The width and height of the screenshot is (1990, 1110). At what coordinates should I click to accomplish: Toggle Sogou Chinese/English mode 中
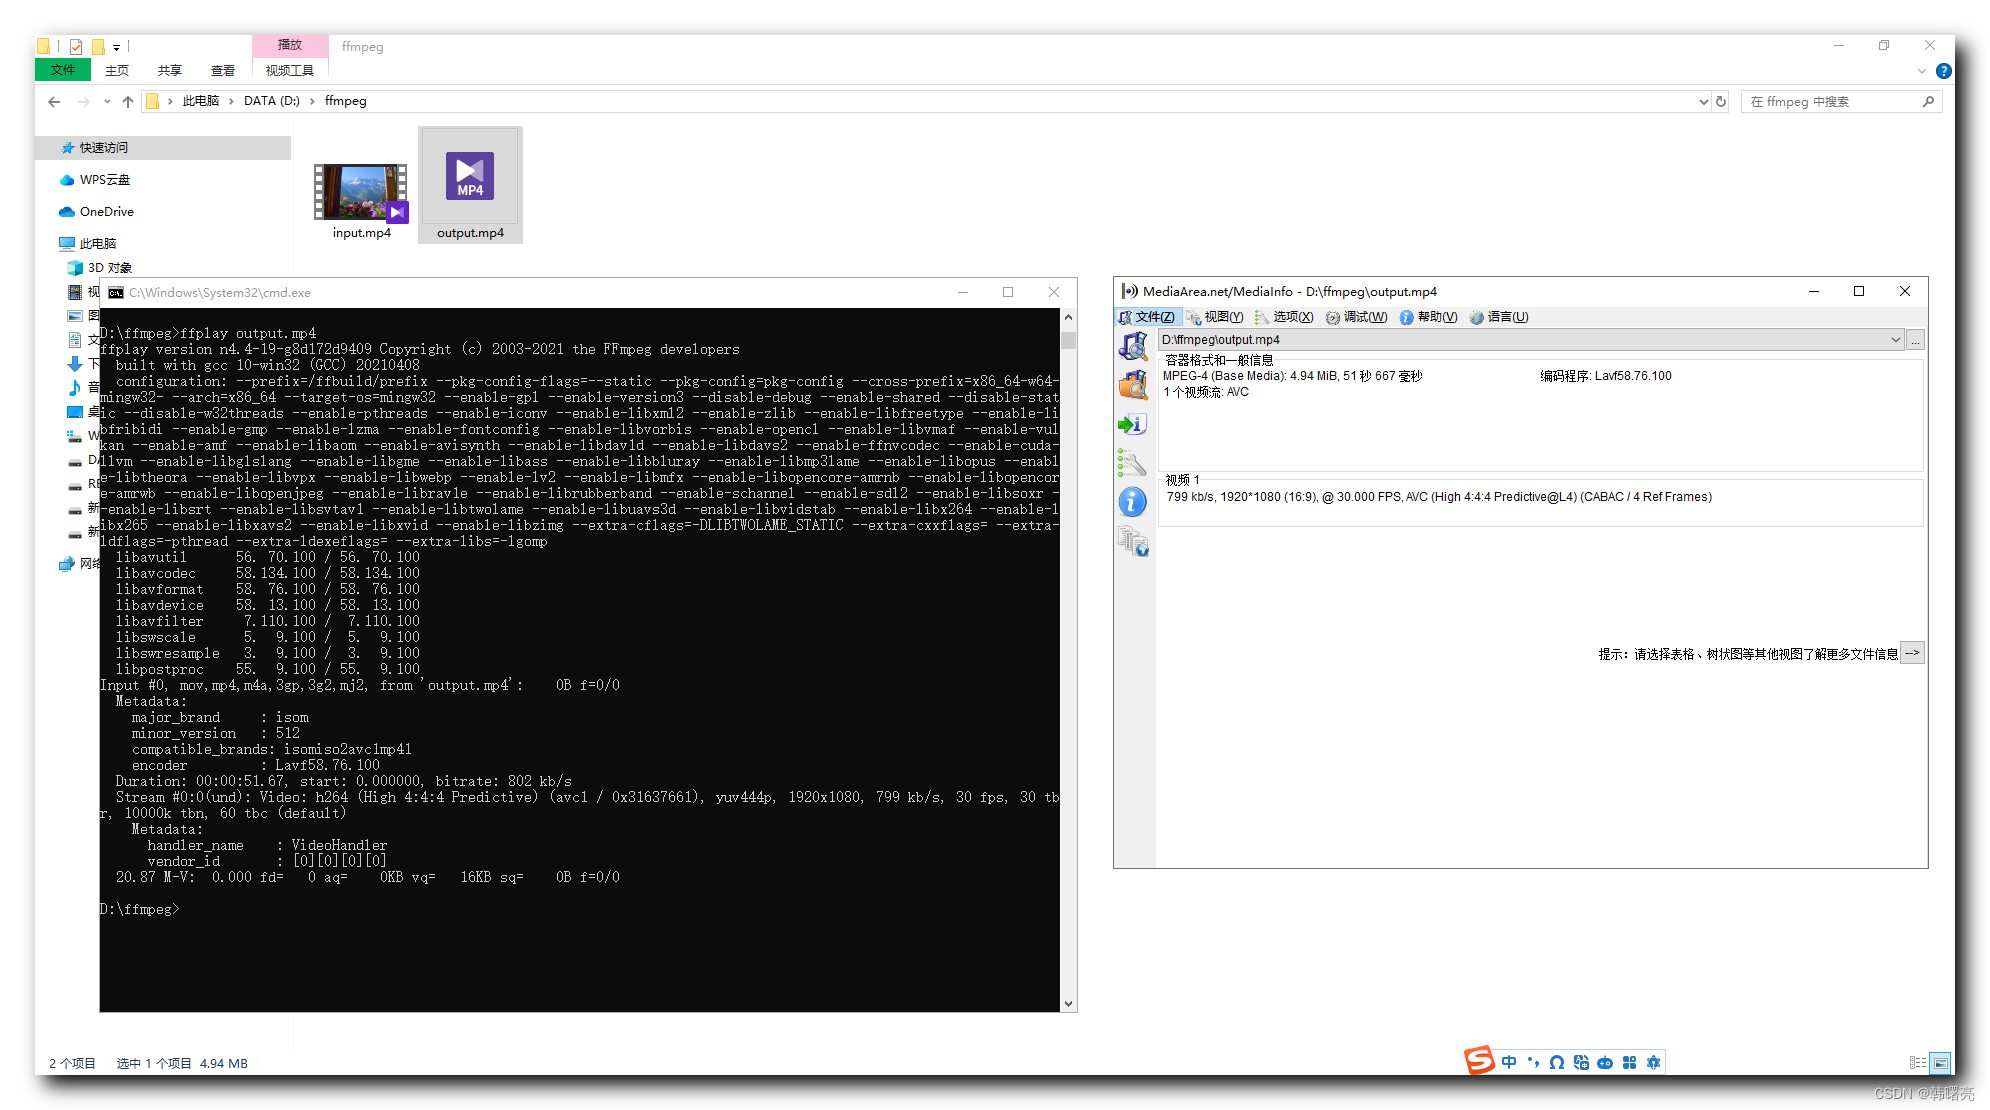[1509, 1062]
